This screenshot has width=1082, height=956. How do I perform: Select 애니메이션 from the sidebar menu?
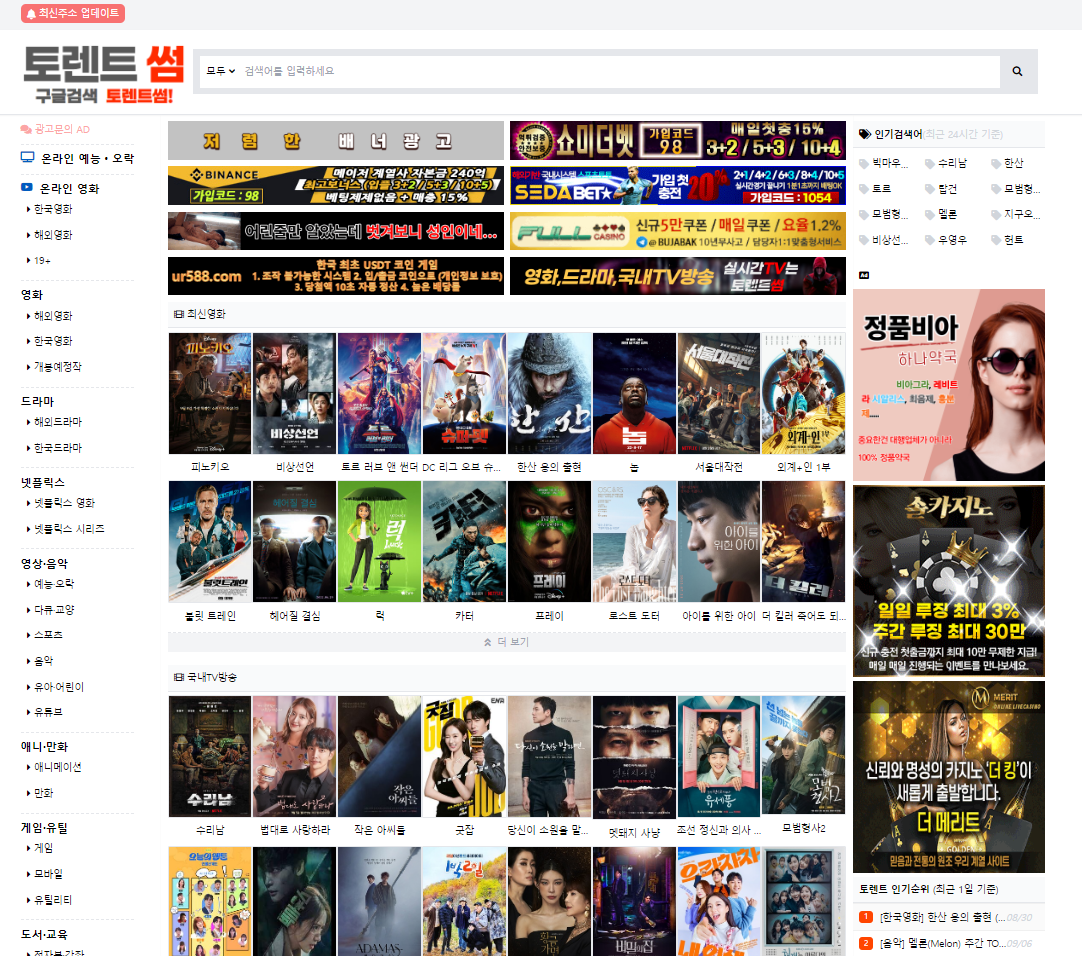(x=58, y=768)
